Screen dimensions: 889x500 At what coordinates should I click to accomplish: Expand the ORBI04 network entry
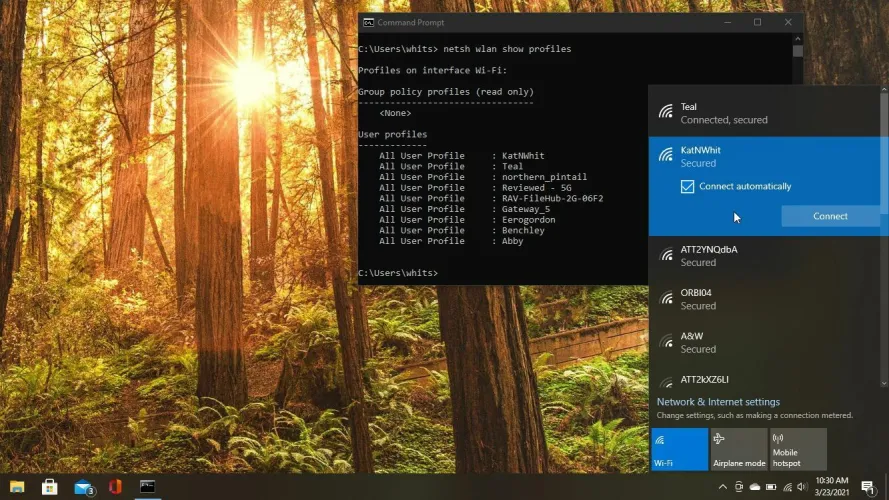click(765, 299)
